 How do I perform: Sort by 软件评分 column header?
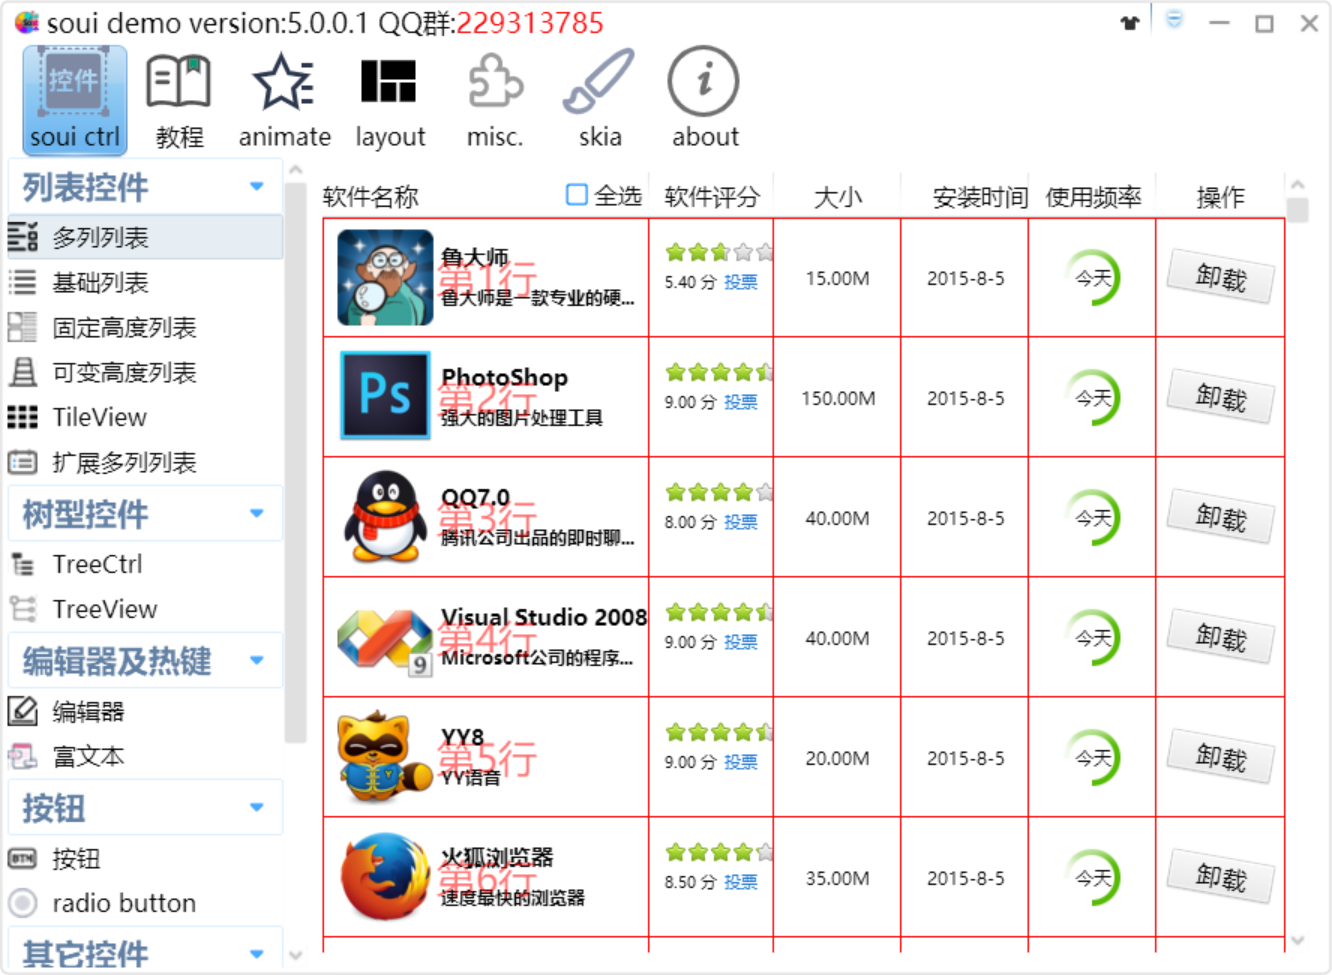pos(711,197)
